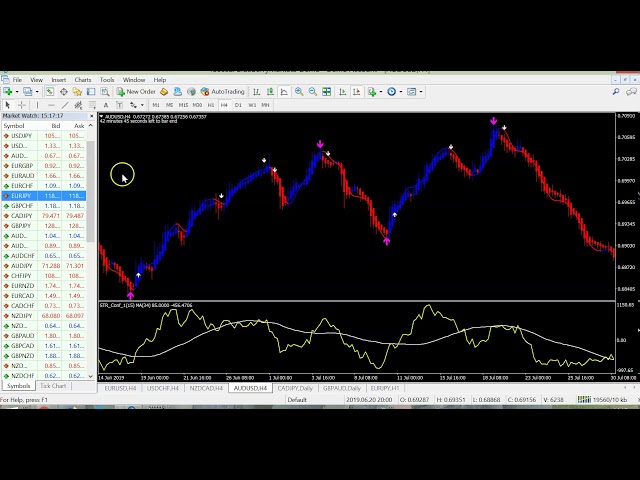
Task: Click the New Order toolbar button
Action: tap(136, 91)
